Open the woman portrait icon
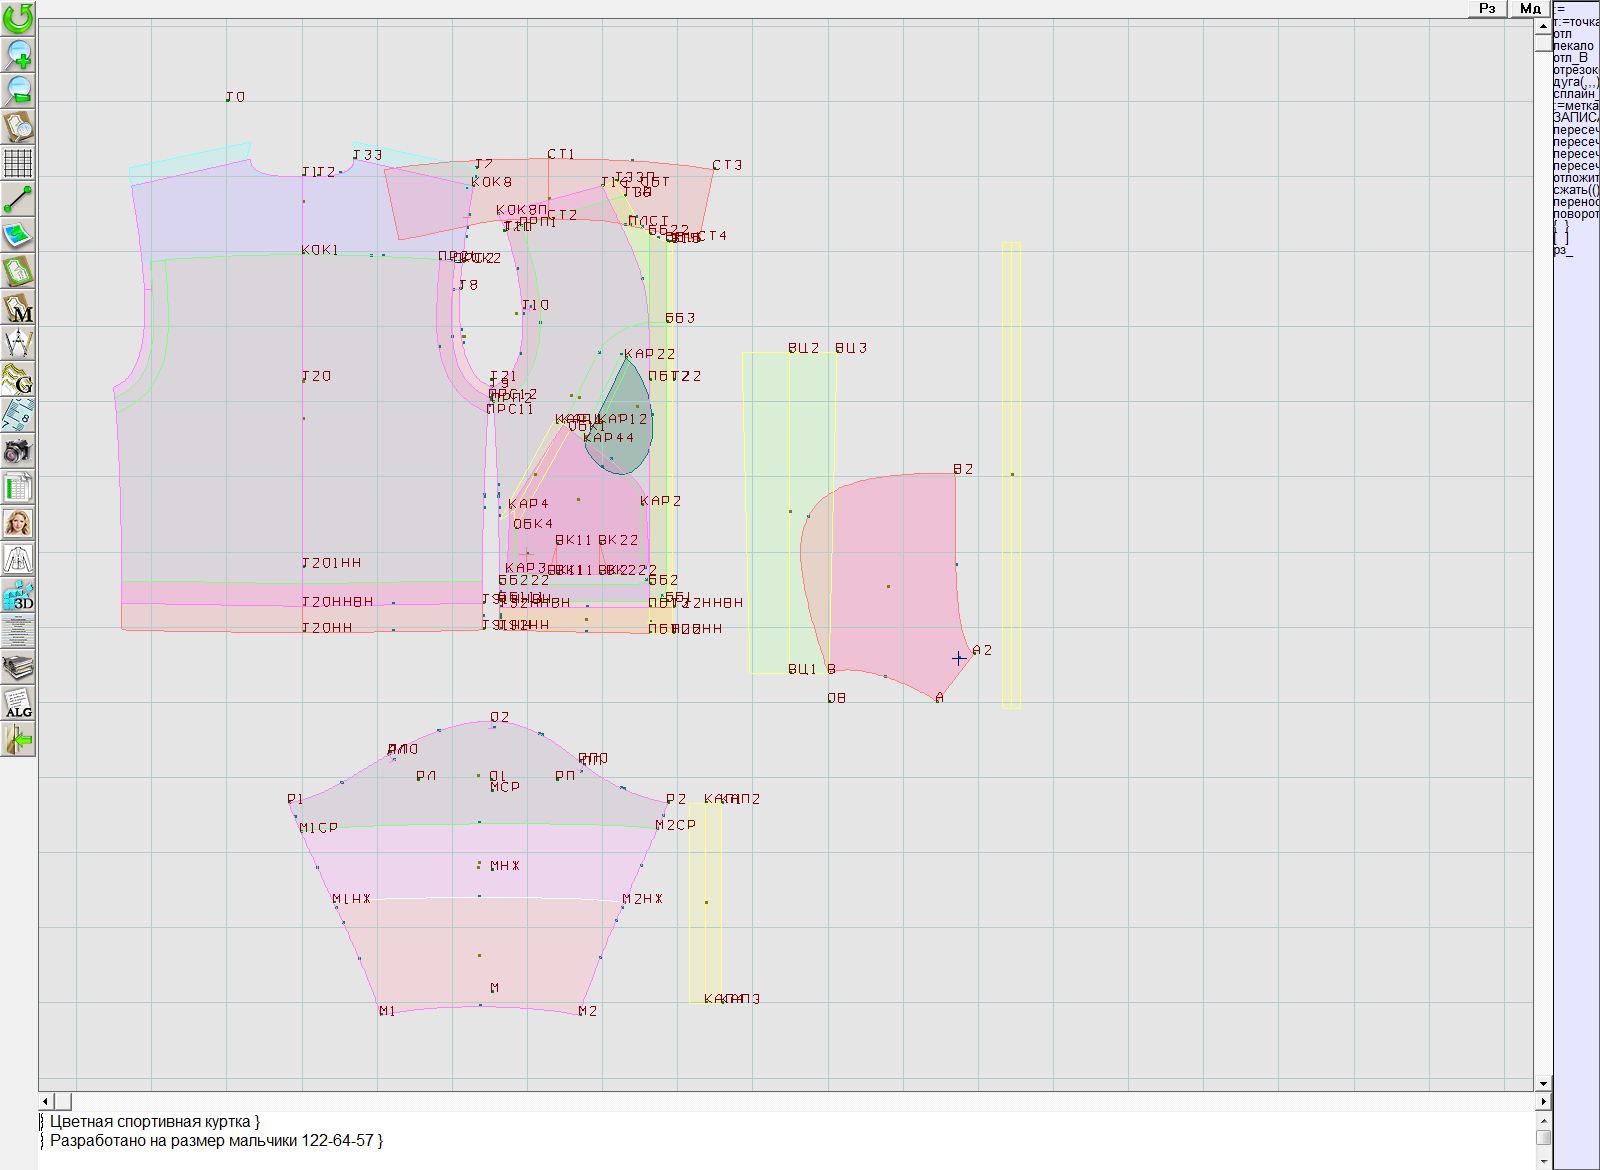The image size is (1600, 1170). coord(18,523)
